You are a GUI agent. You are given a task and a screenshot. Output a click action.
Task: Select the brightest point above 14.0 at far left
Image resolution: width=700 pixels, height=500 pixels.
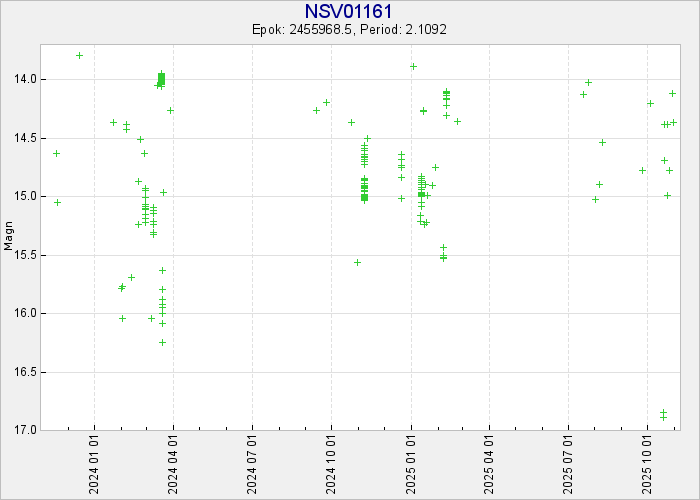click(x=79, y=55)
